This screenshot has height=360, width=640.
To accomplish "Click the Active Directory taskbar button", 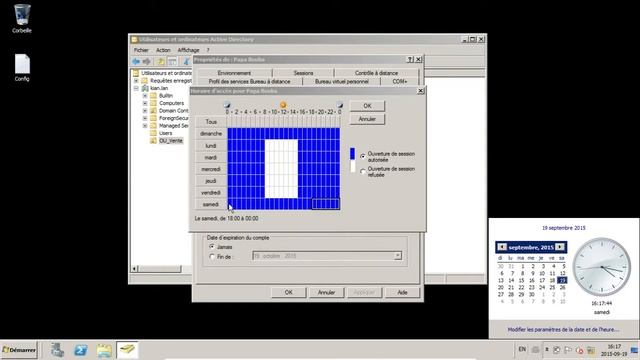I will pos(127,350).
